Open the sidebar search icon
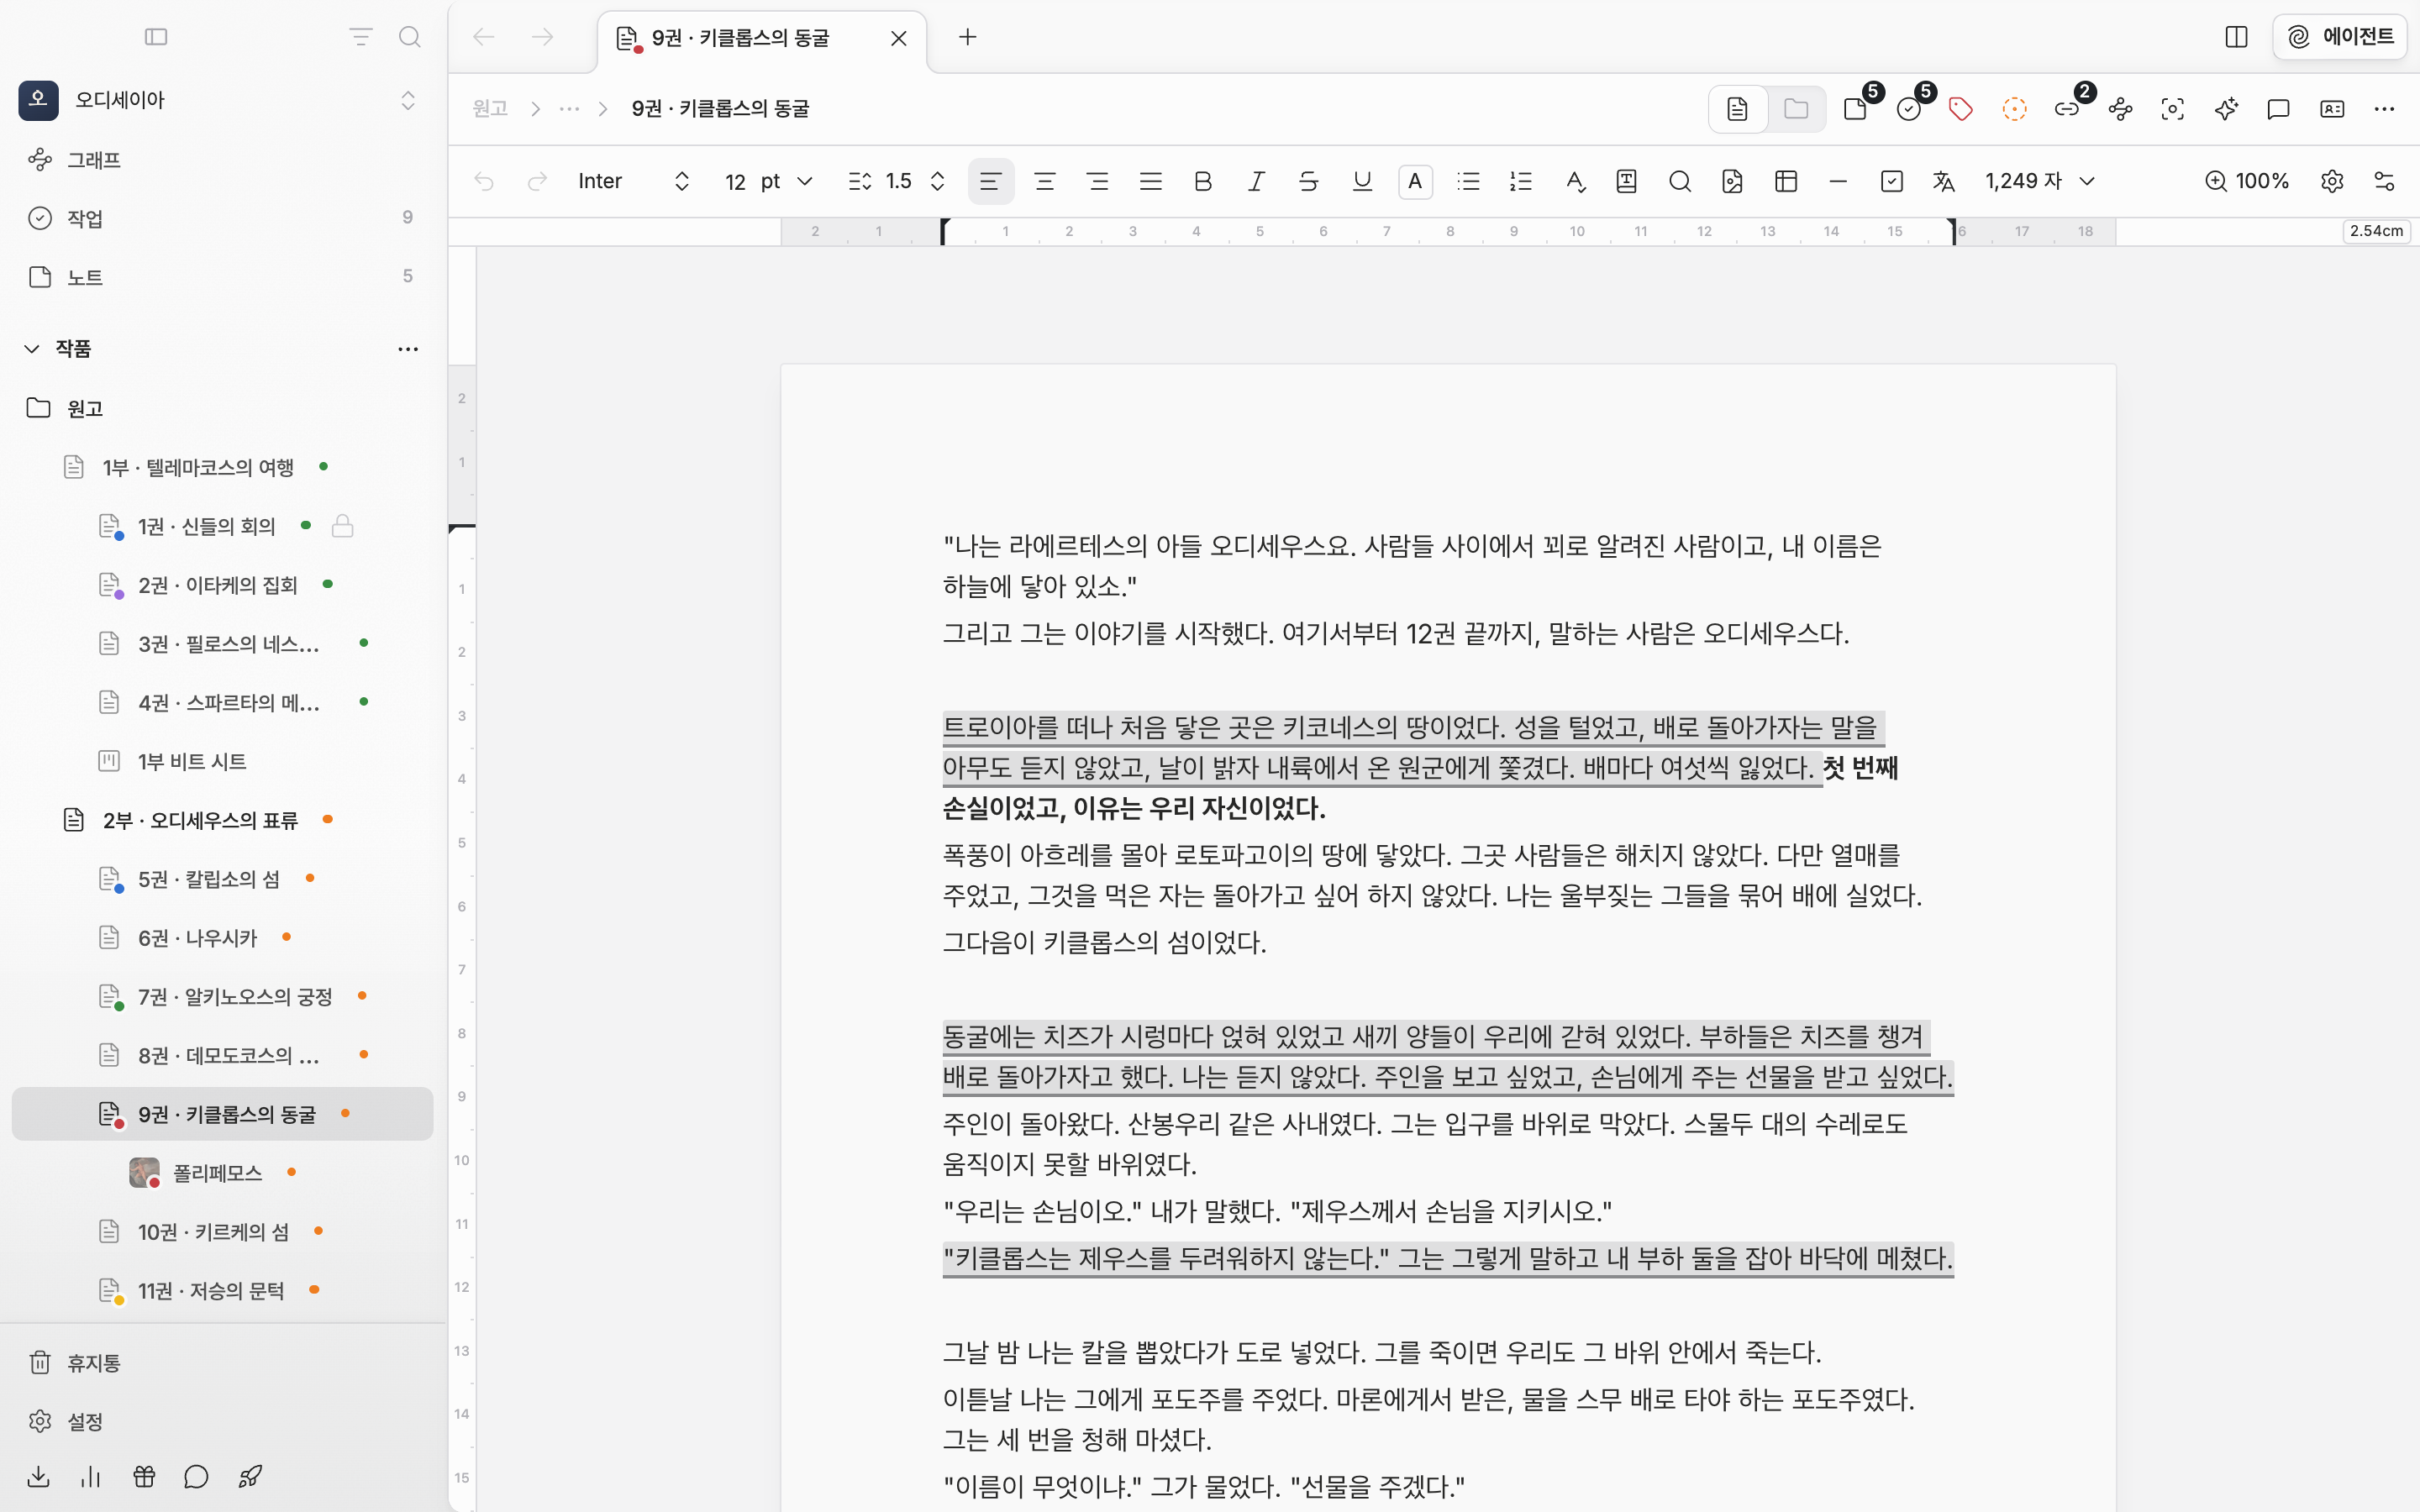 [x=409, y=37]
